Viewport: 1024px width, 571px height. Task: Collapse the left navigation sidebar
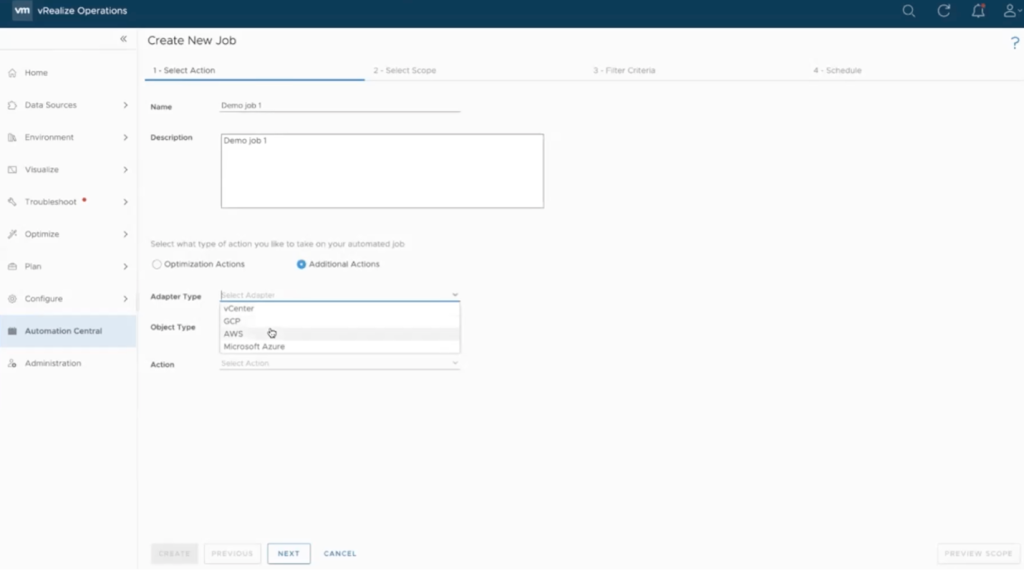123,39
